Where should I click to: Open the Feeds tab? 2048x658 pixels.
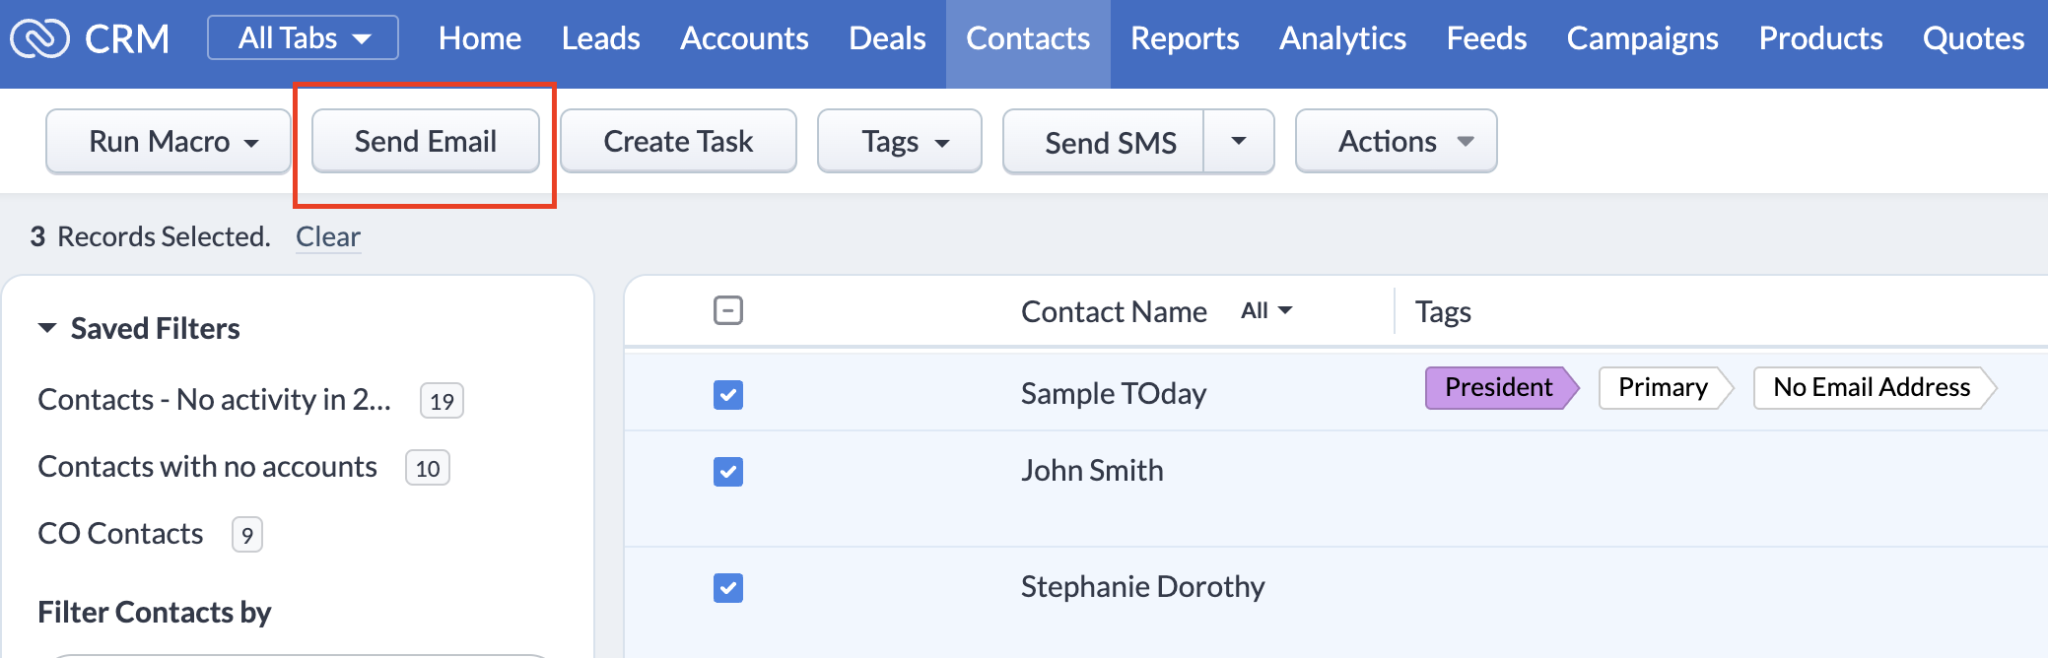point(1487,39)
